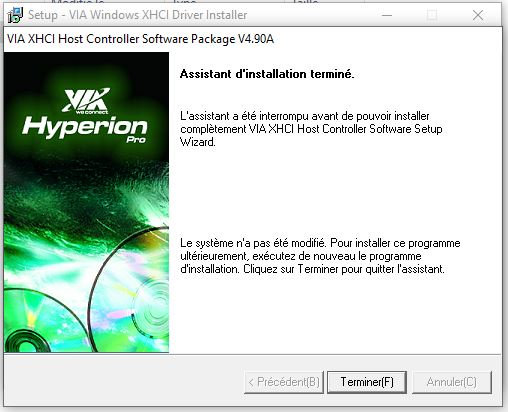Minimize the VIA Driver Installer window
Screen dimensions: 508x412
(387, 15)
